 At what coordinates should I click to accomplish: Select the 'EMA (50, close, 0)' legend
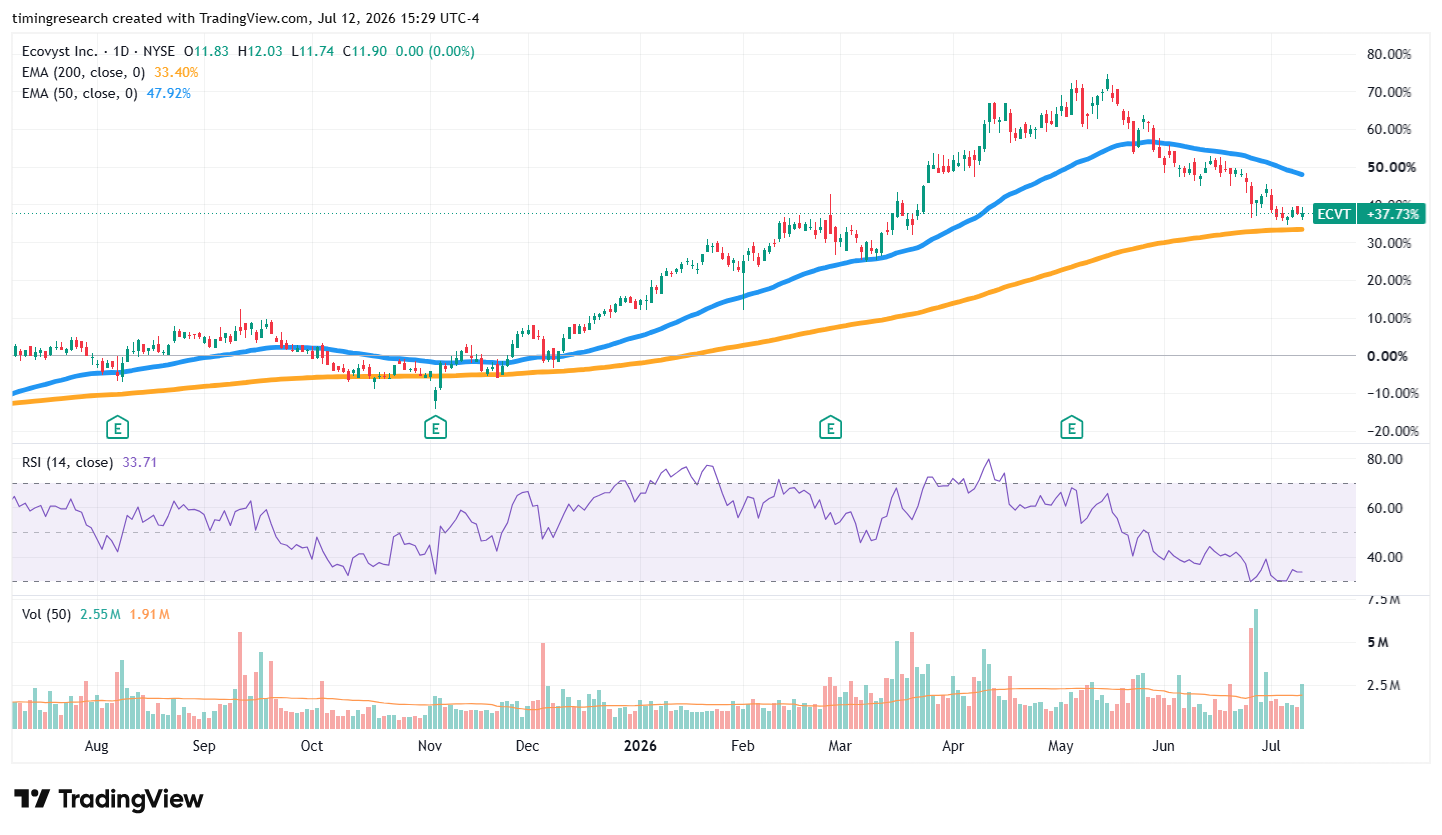pyautogui.click(x=81, y=93)
